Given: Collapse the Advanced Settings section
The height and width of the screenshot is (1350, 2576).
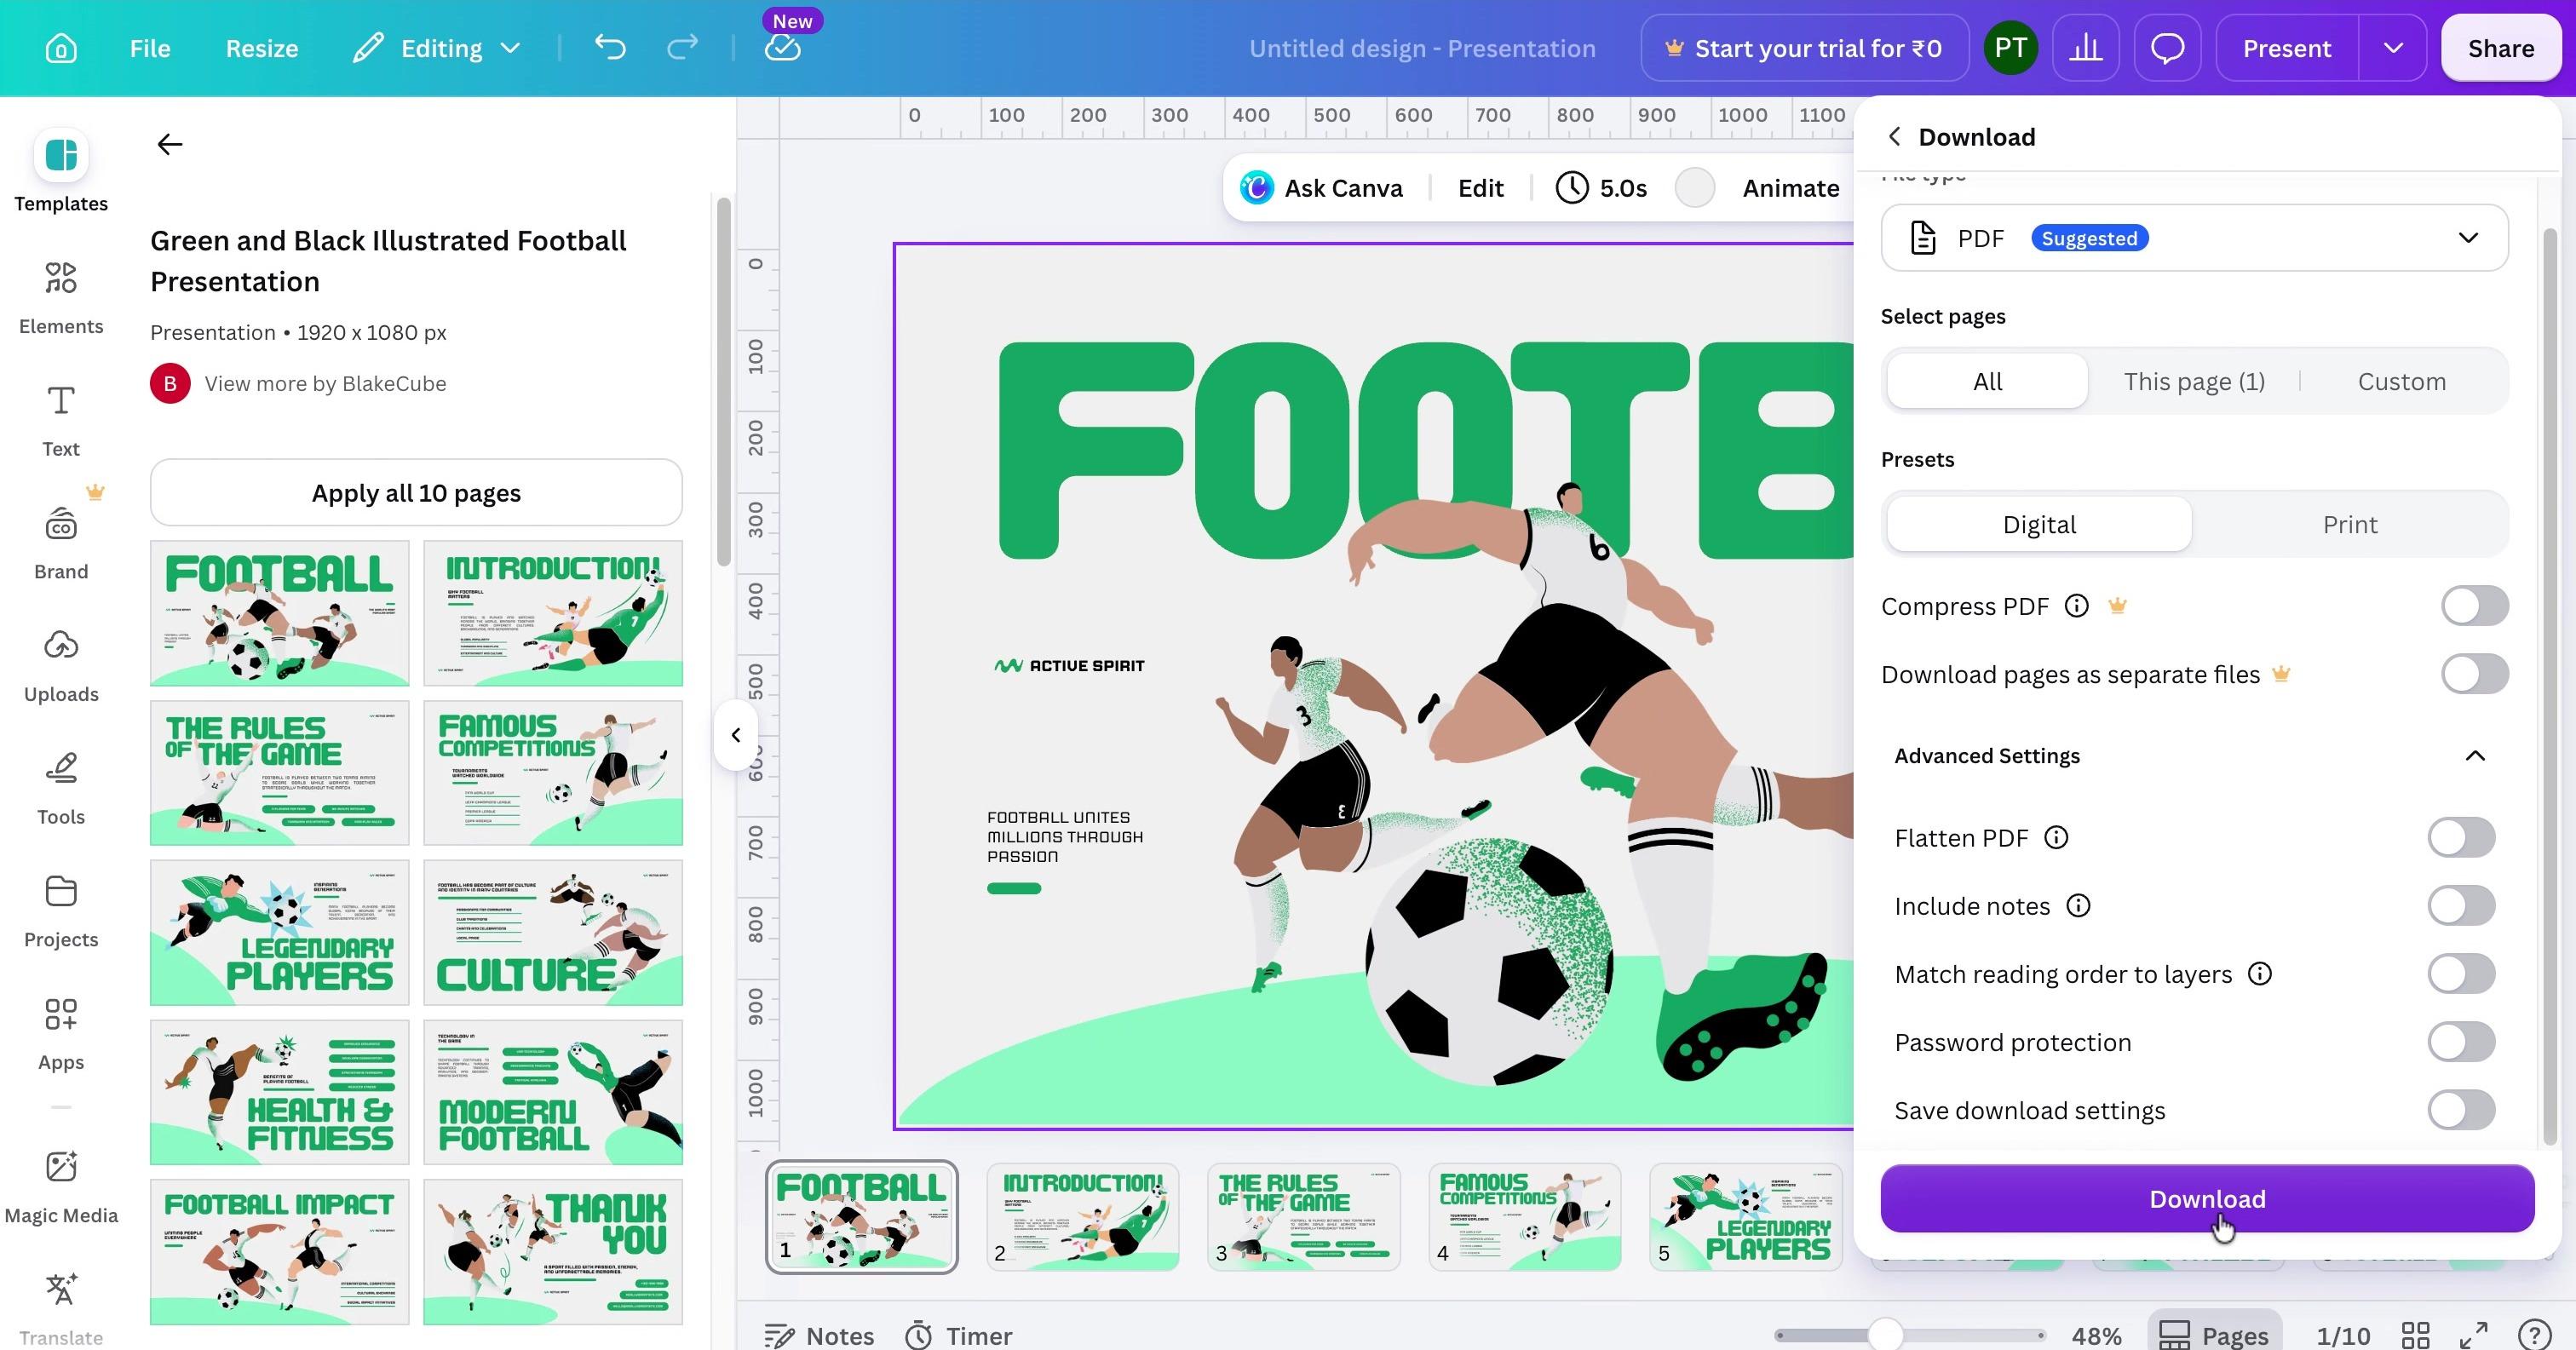Looking at the screenshot, I should 2474,755.
